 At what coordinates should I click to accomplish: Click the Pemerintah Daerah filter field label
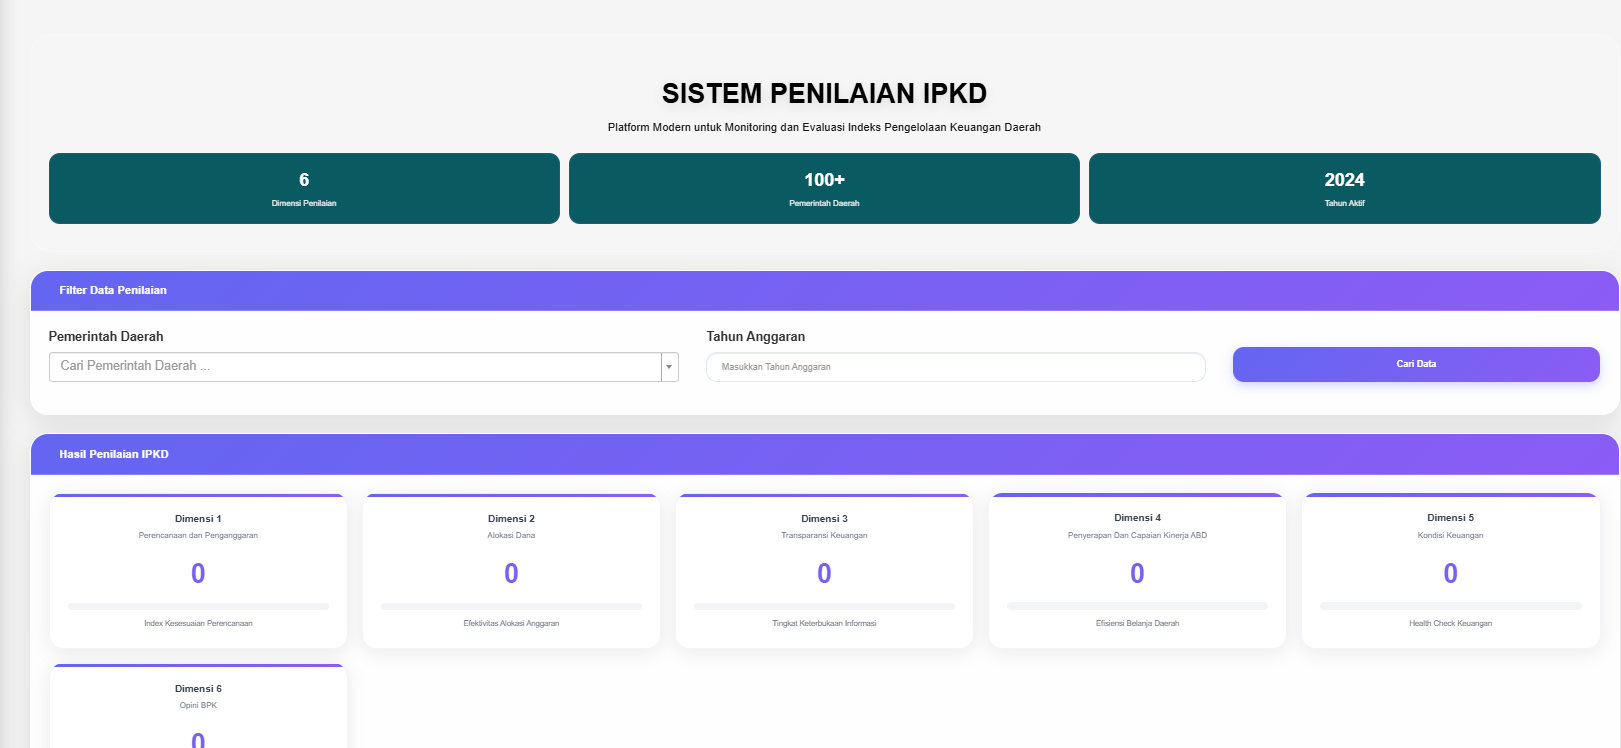pyautogui.click(x=106, y=337)
